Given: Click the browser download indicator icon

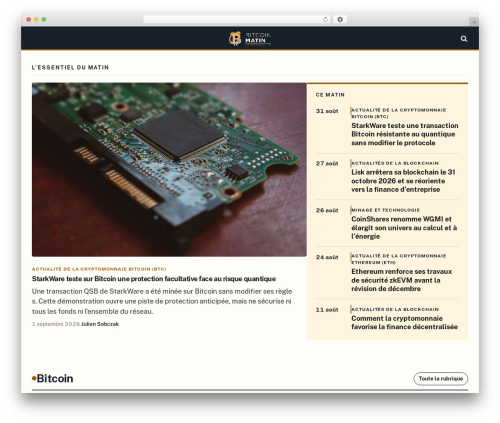Looking at the screenshot, I should [340, 19].
